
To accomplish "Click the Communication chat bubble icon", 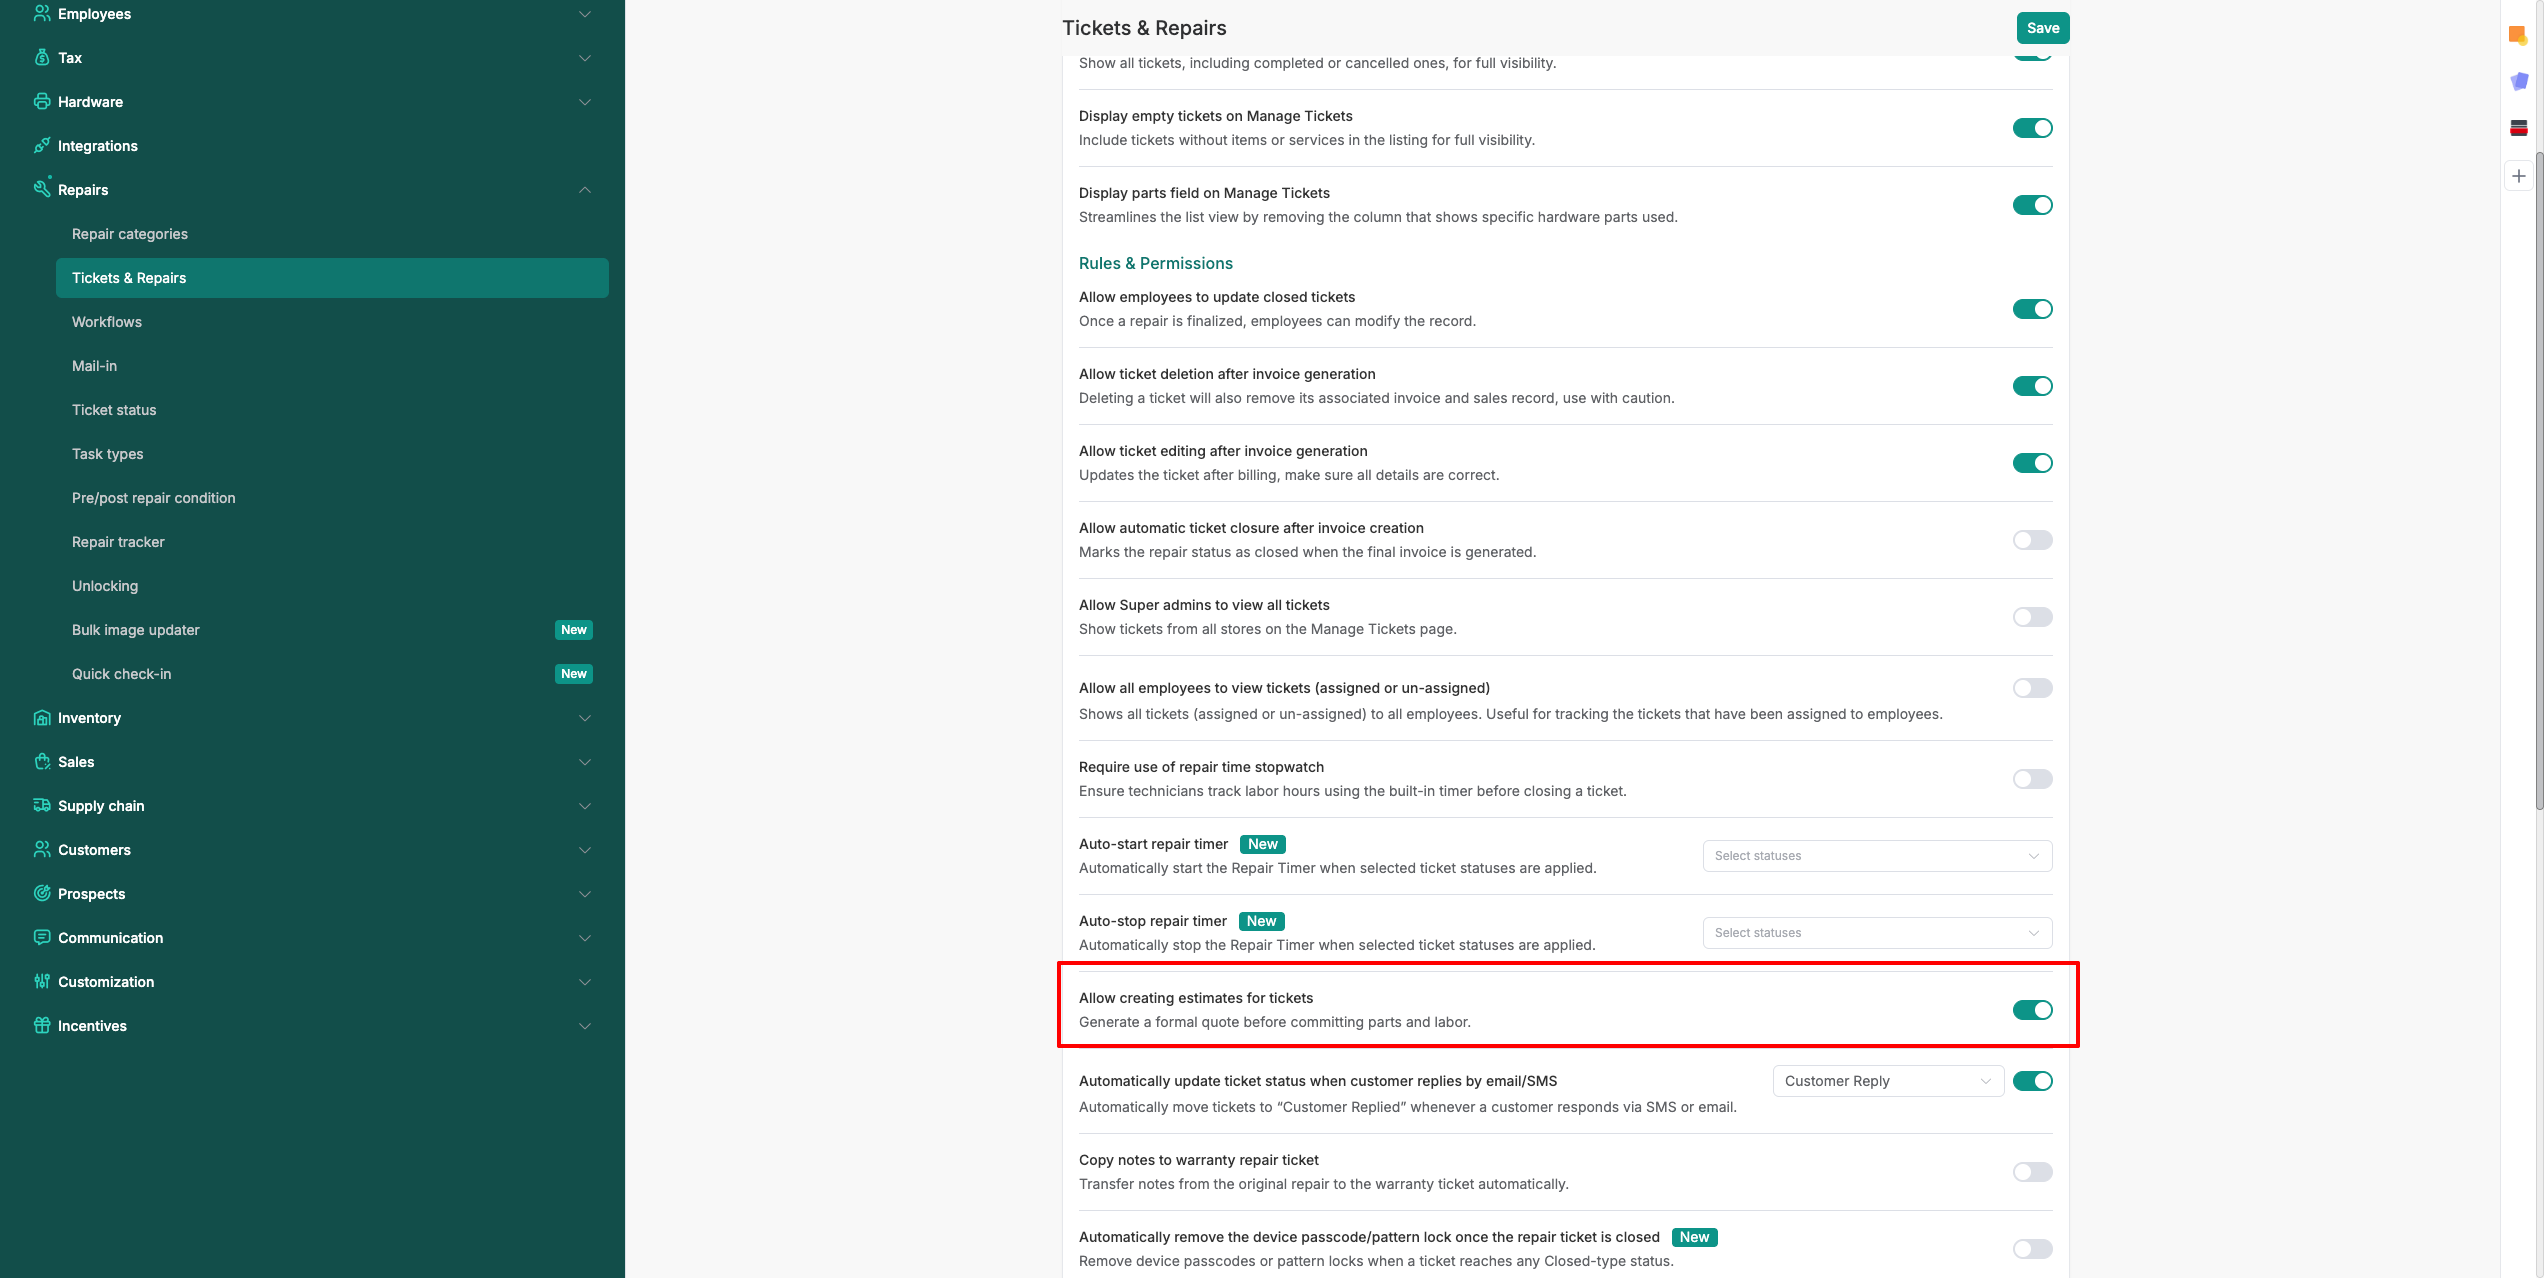I will point(41,937).
